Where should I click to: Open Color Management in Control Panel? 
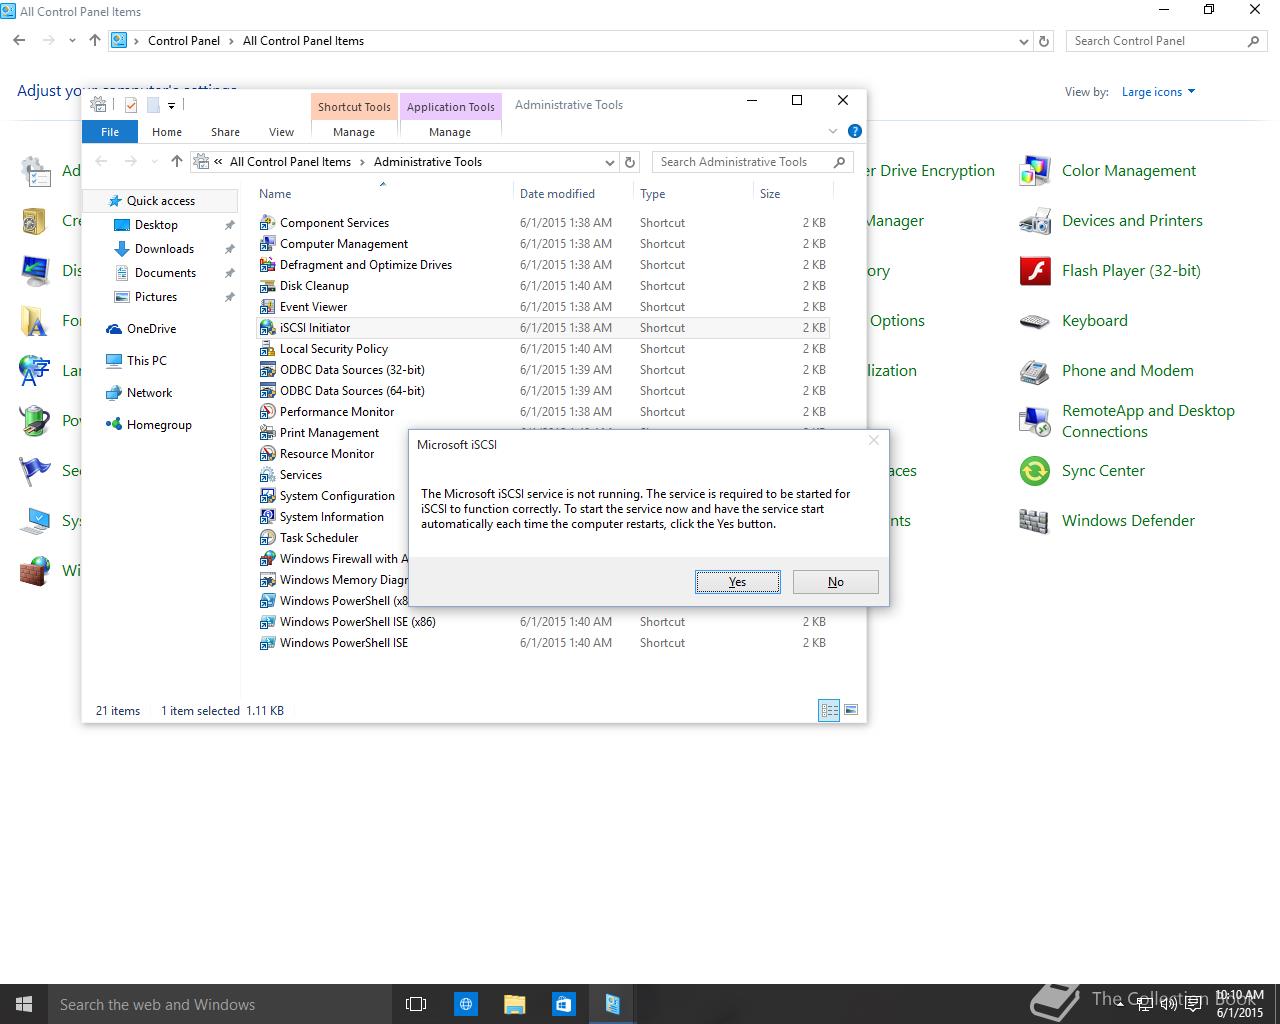pyautogui.click(x=1108, y=171)
